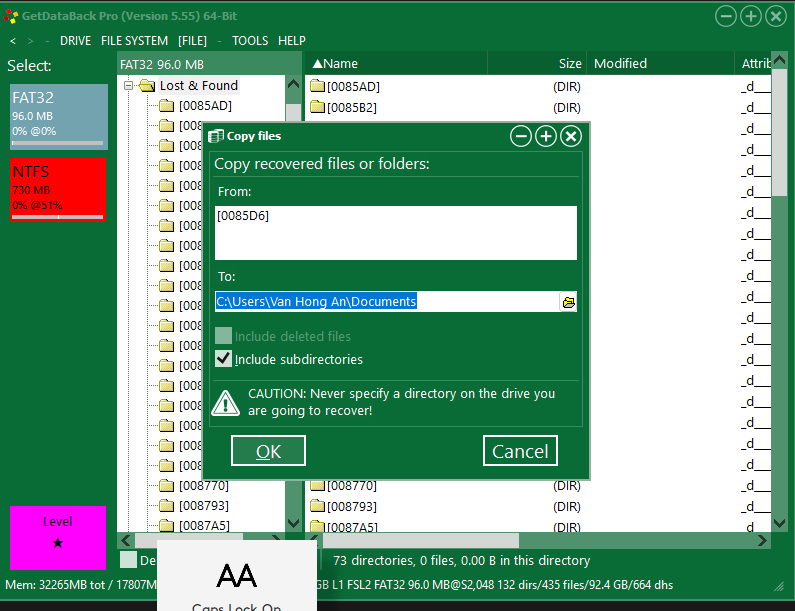Sort file list by the Size column
The image size is (795, 611).
coord(569,64)
